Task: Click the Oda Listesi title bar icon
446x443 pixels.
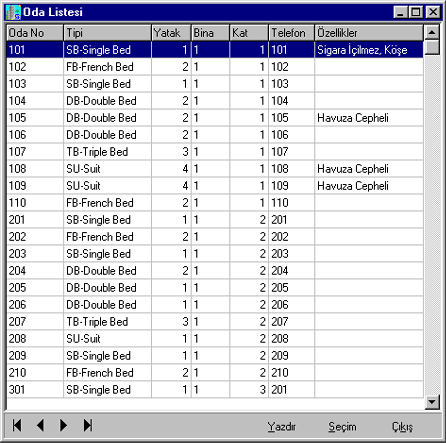Action: coord(13,12)
